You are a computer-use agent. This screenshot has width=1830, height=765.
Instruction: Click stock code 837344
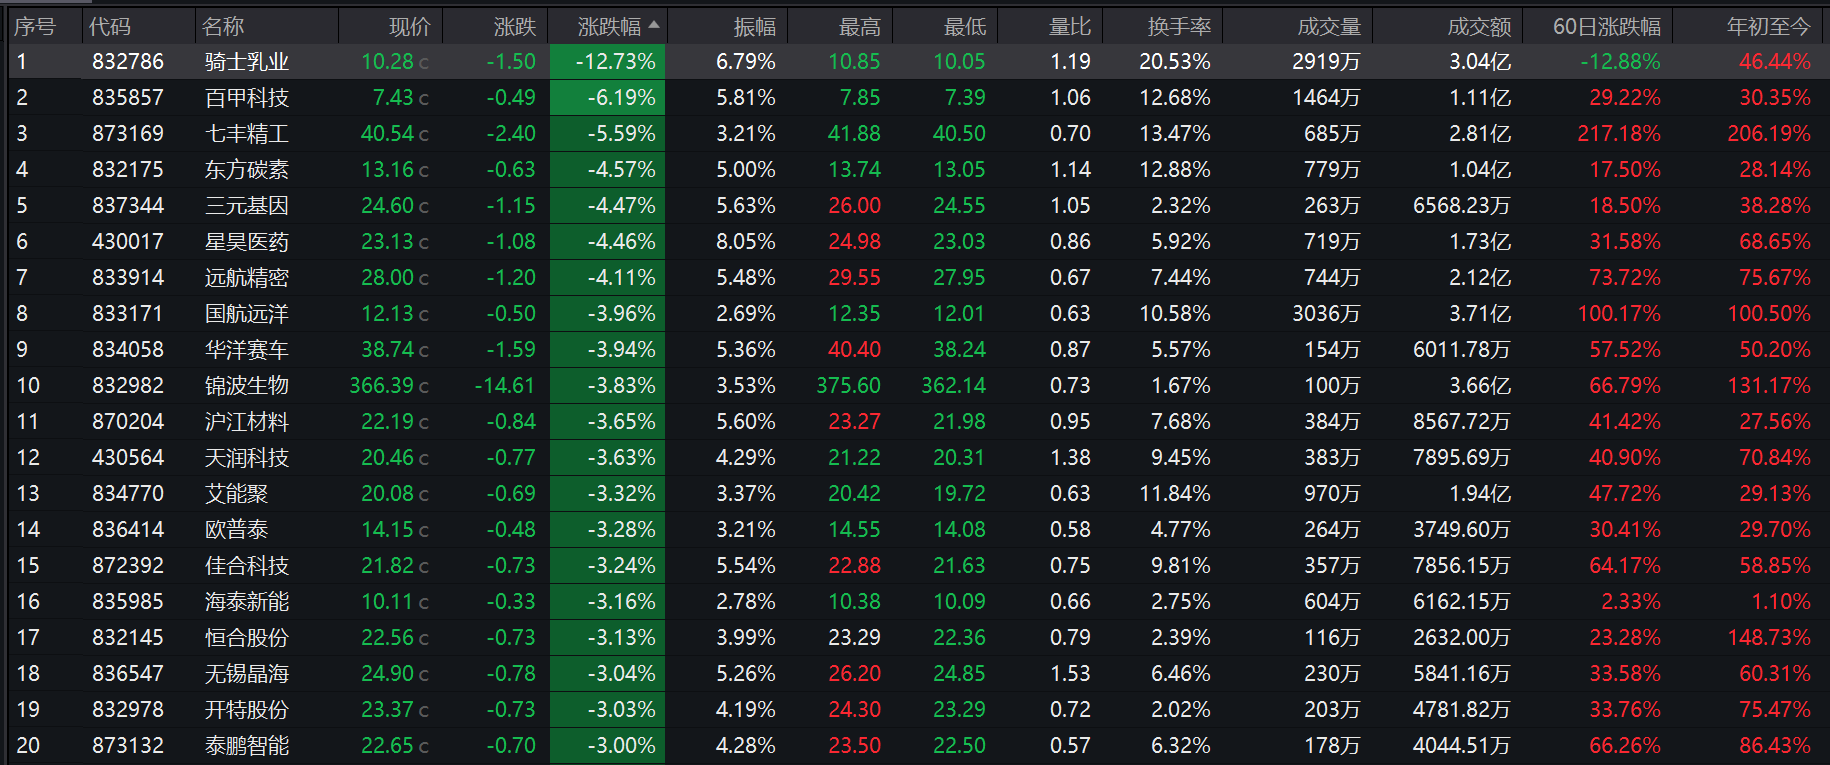pos(128,206)
